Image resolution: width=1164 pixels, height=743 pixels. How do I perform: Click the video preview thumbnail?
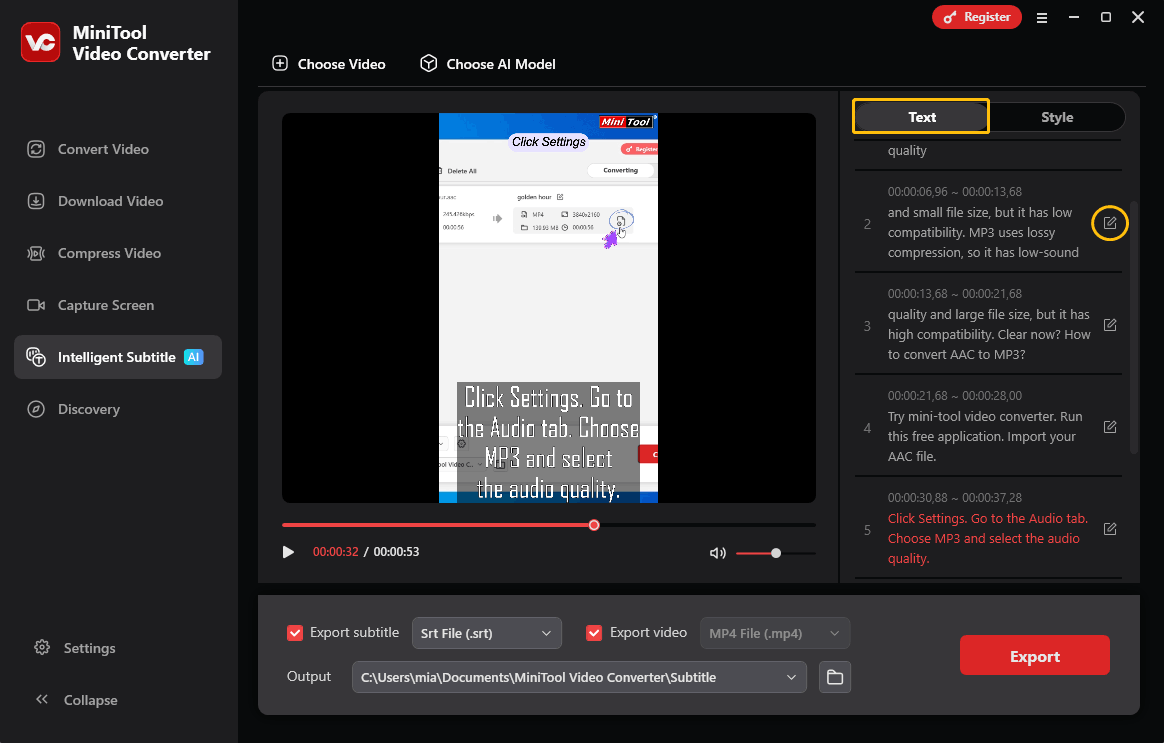tap(549, 308)
